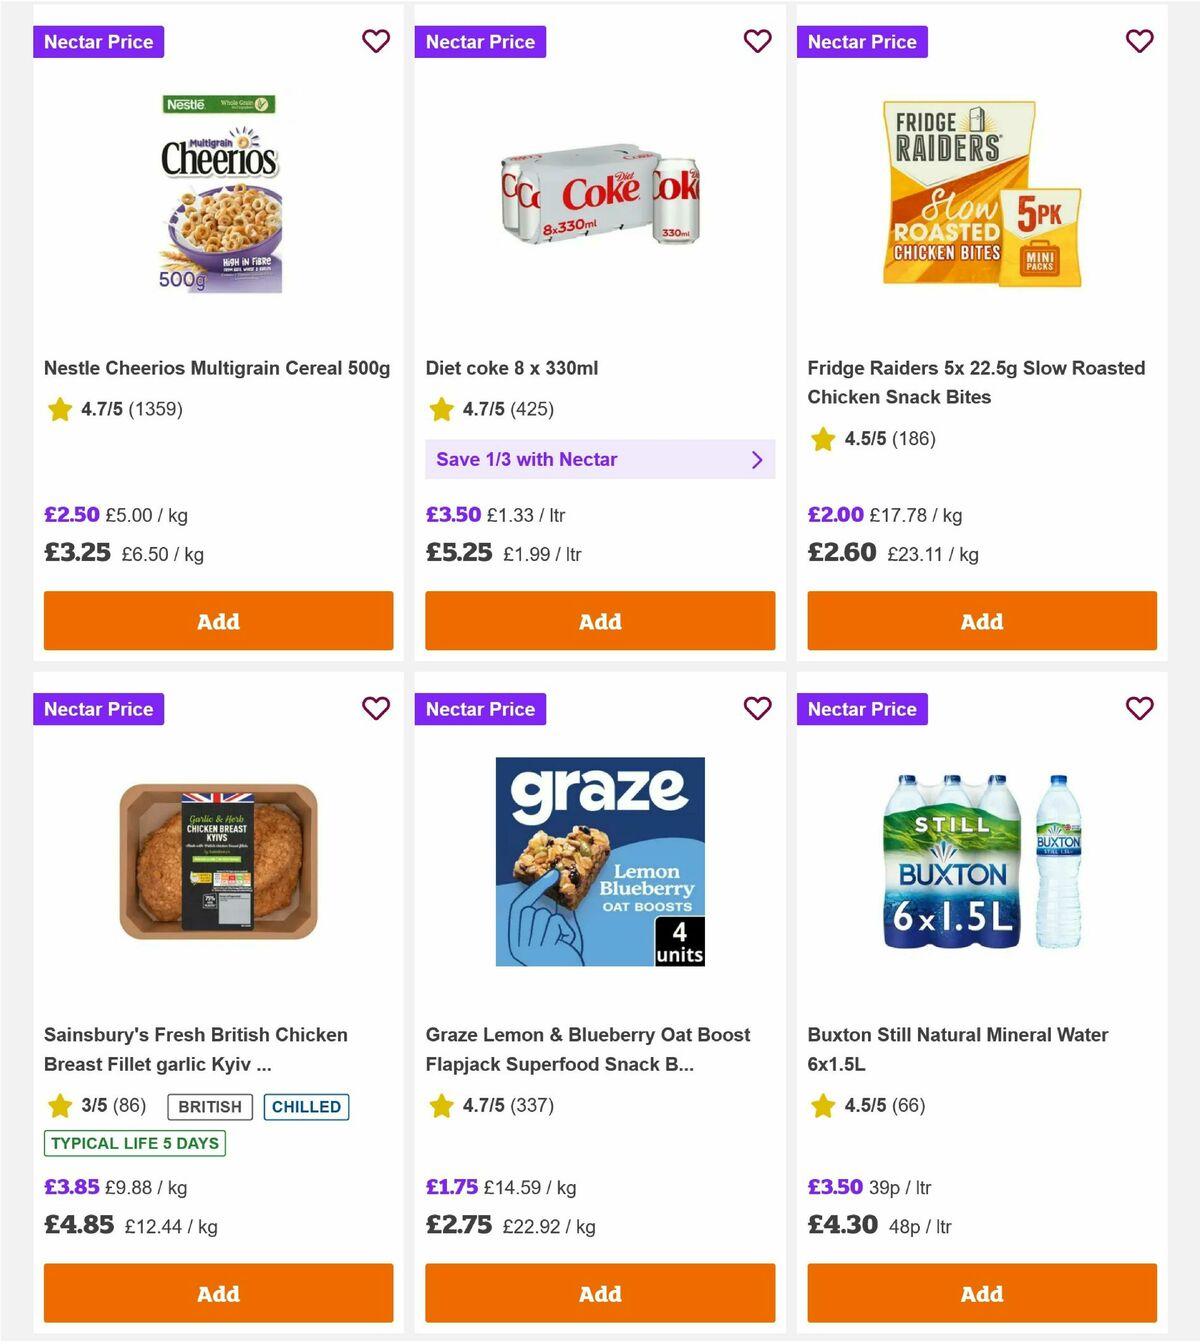Expand details via the Nectar Price badge on Cheerios

98,42
